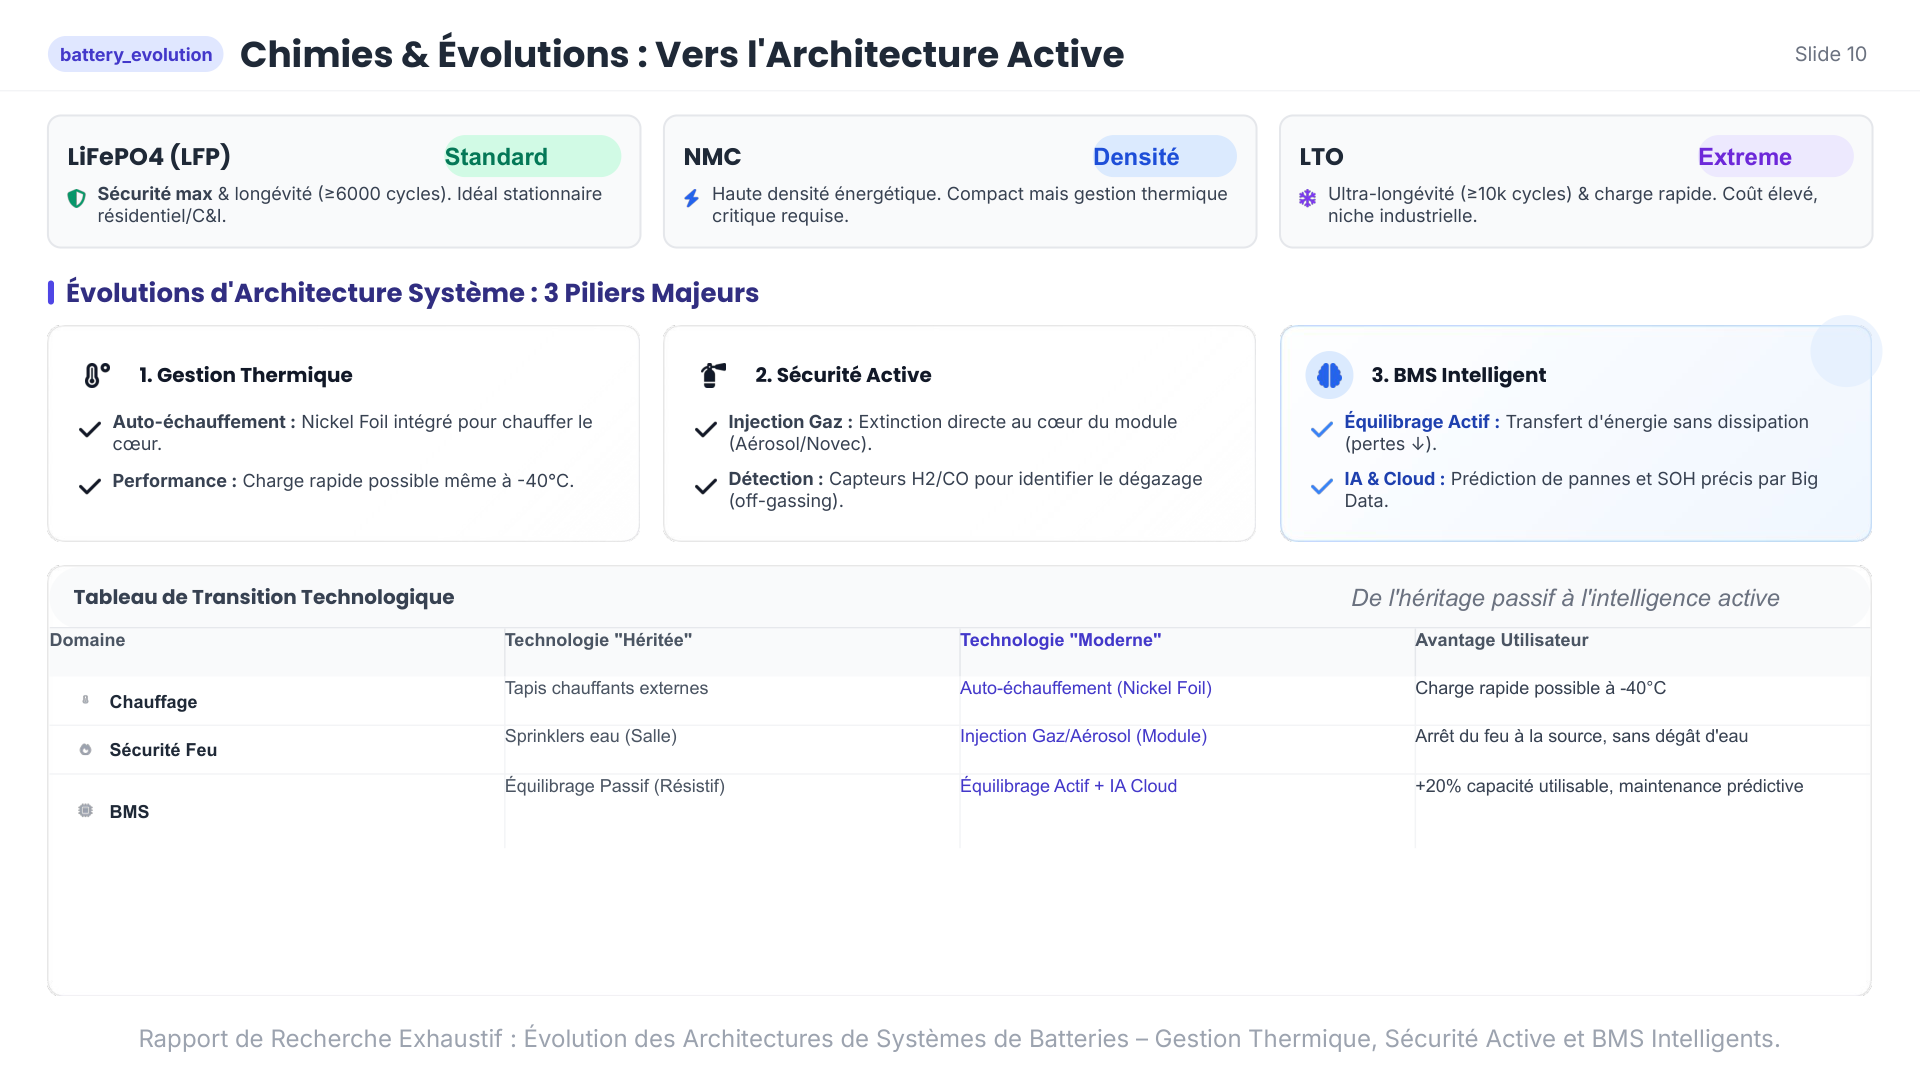Click the blue checkmark beside Équilibrage Actif
Viewport: 1920px width, 1080px height.
point(1321,430)
